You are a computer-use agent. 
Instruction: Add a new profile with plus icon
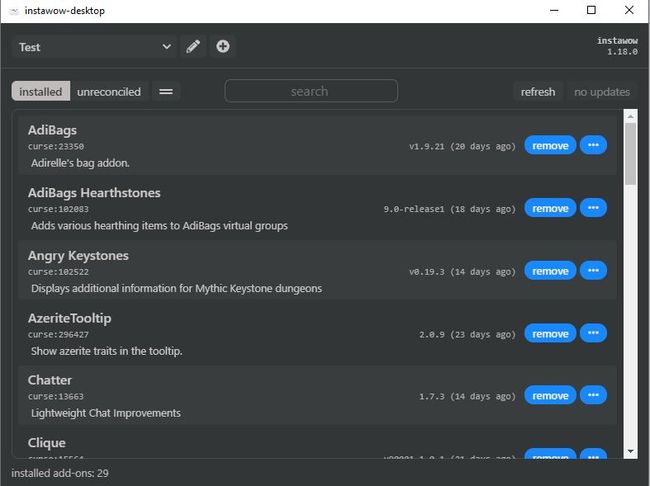pyautogui.click(x=222, y=46)
